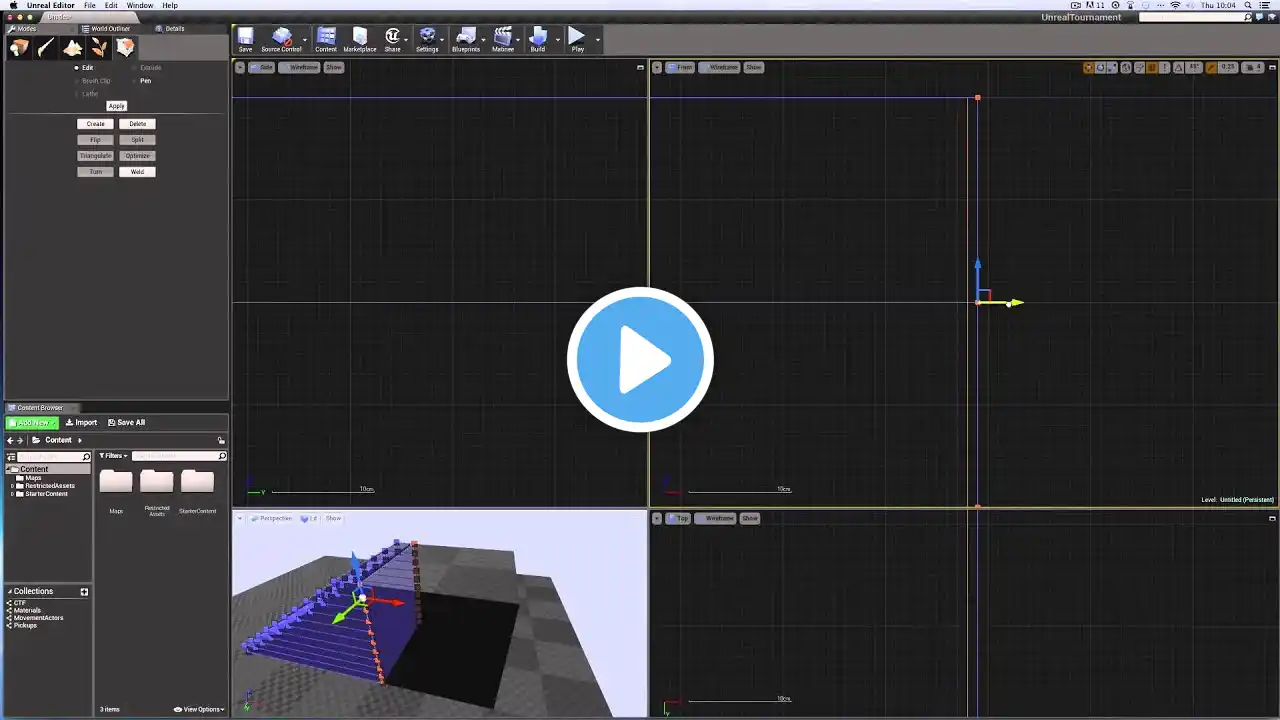Open the View Options dropdown
Viewport: 1280px width, 720px height.
pyautogui.click(x=199, y=709)
